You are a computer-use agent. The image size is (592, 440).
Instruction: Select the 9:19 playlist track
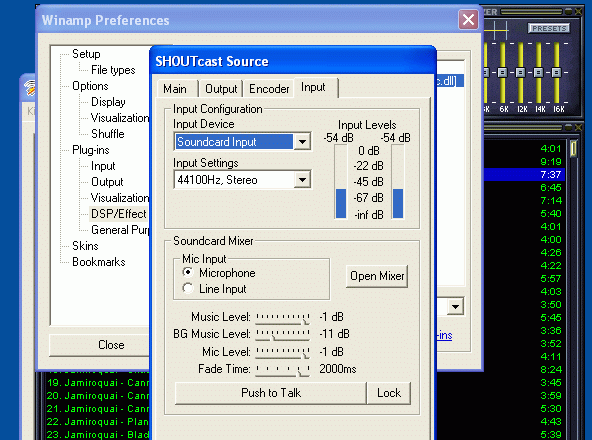(x=524, y=162)
